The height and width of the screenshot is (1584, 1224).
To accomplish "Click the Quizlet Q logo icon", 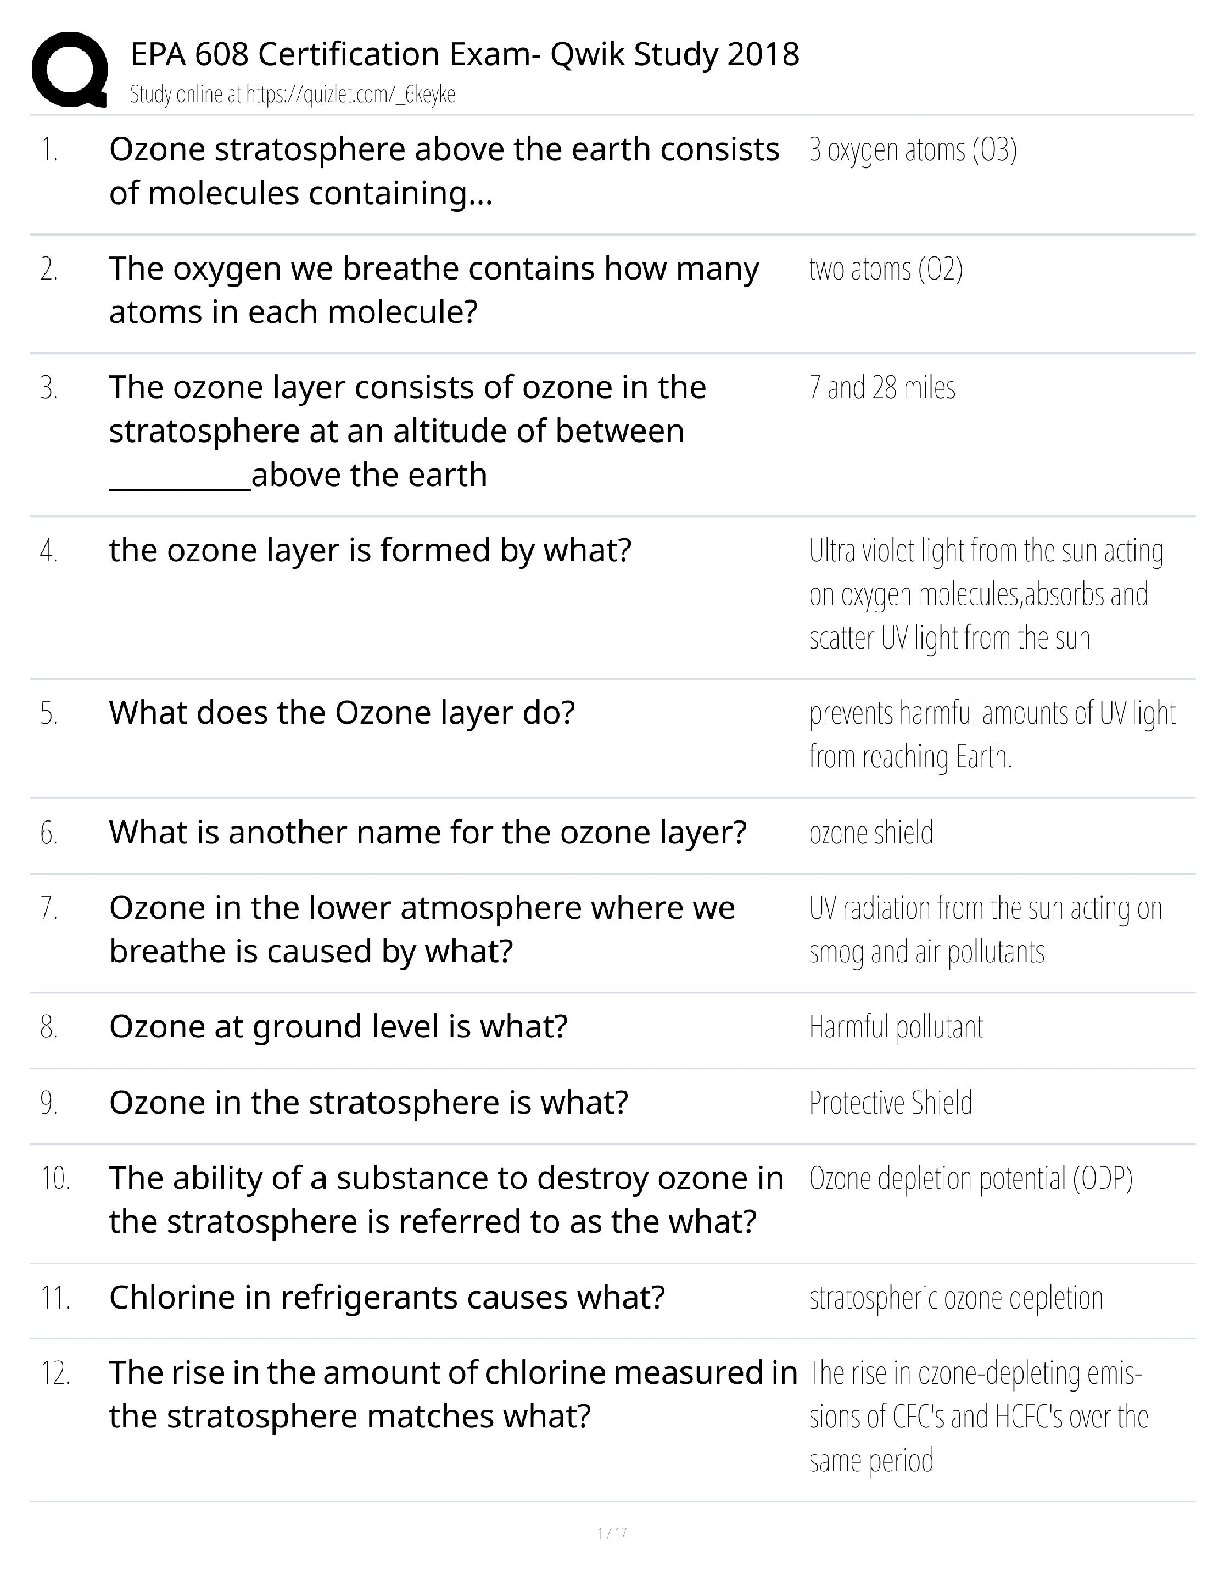I will coord(70,69).
